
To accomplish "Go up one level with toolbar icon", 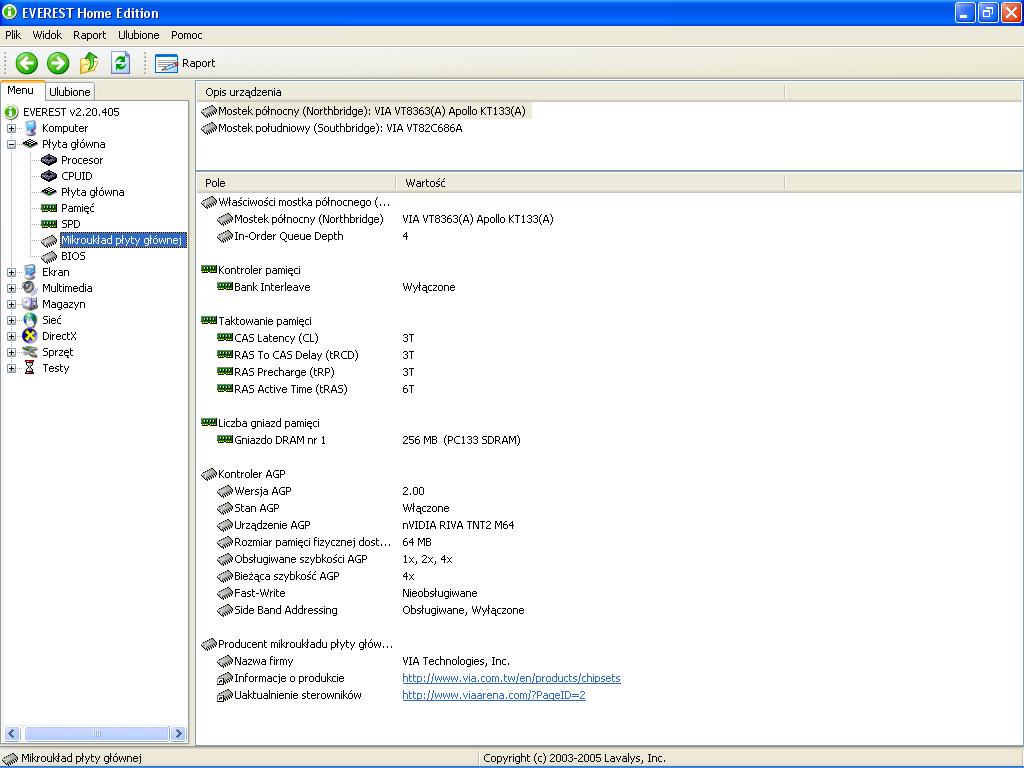I will click(x=89, y=63).
